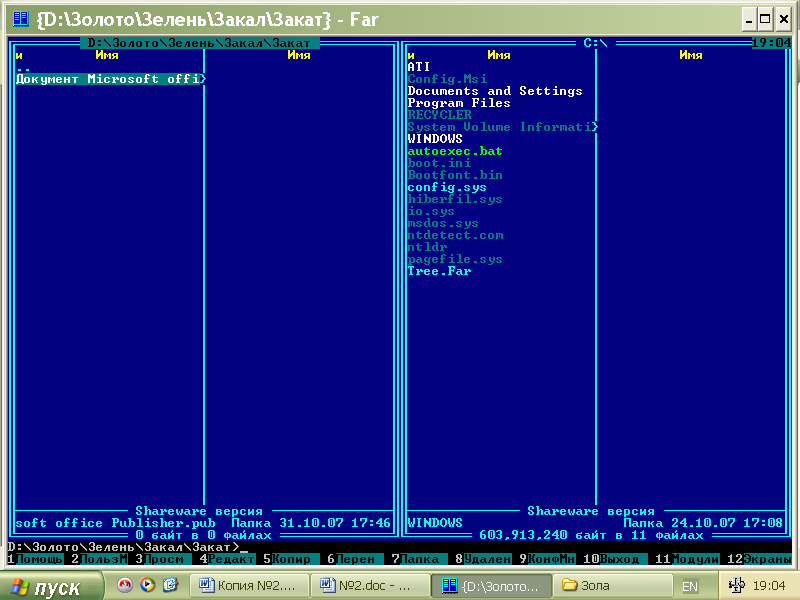Select ntldr file
The width and height of the screenshot is (800, 600).
pyautogui.click(x=427, y=247)
